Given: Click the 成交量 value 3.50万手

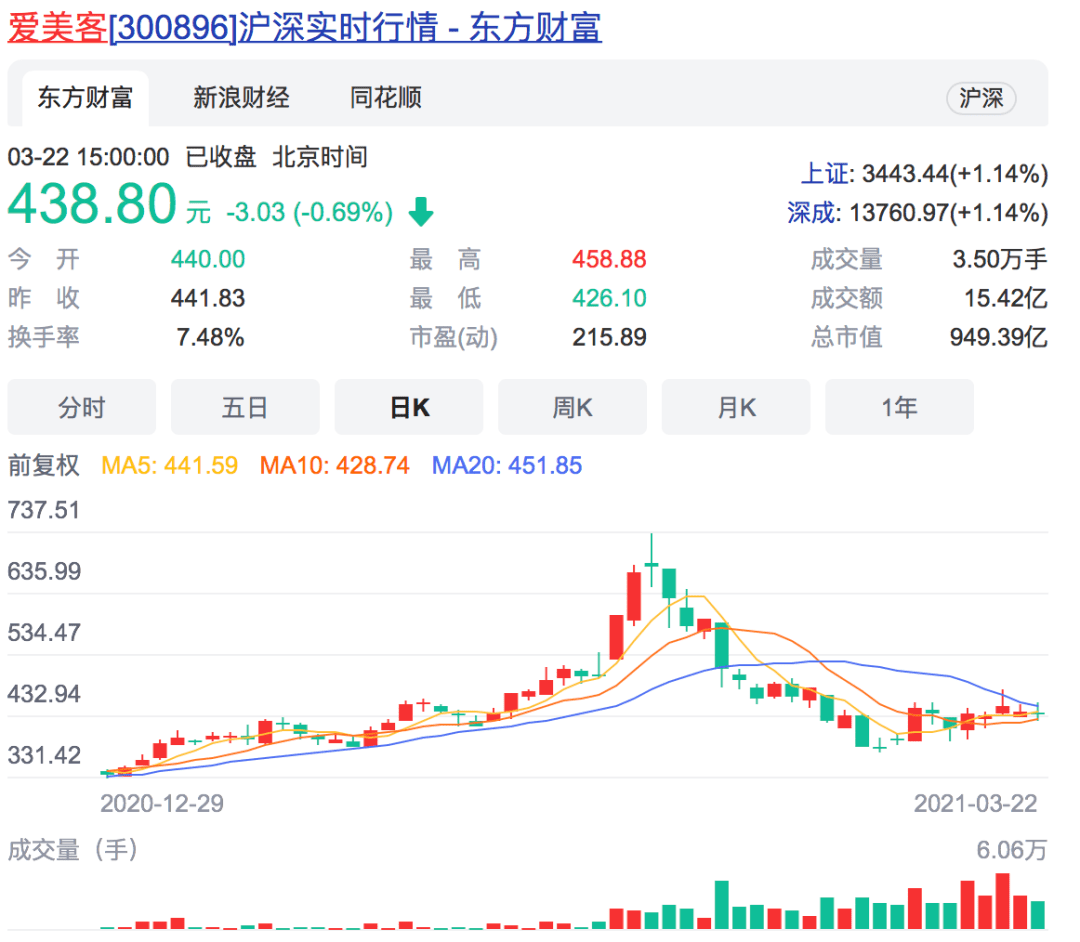Looking at the screenshot, I should click(999, 260).
